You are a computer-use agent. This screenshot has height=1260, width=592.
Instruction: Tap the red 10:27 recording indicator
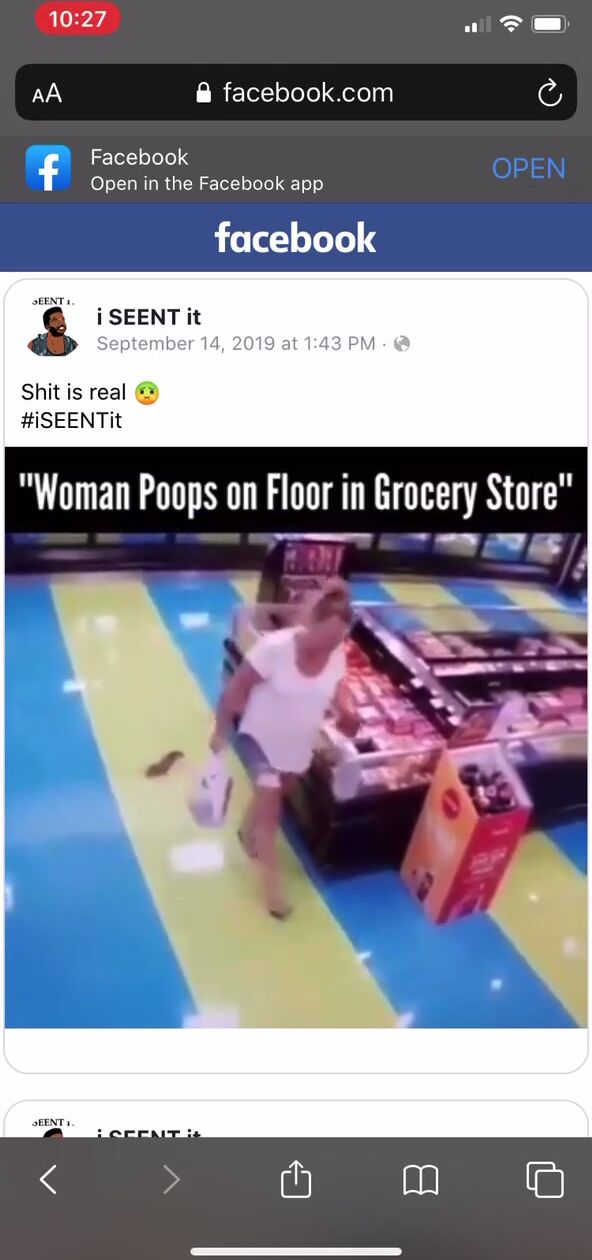point(77,19)
